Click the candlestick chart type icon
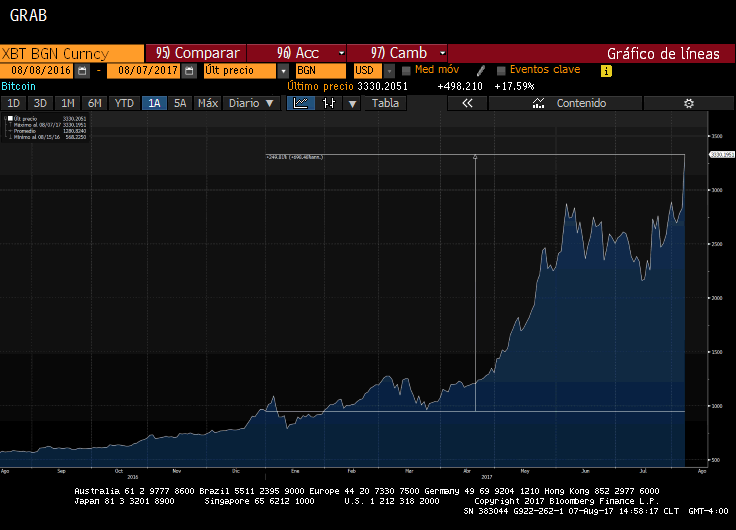Viewport: 736px width, 530px height. 327,103
